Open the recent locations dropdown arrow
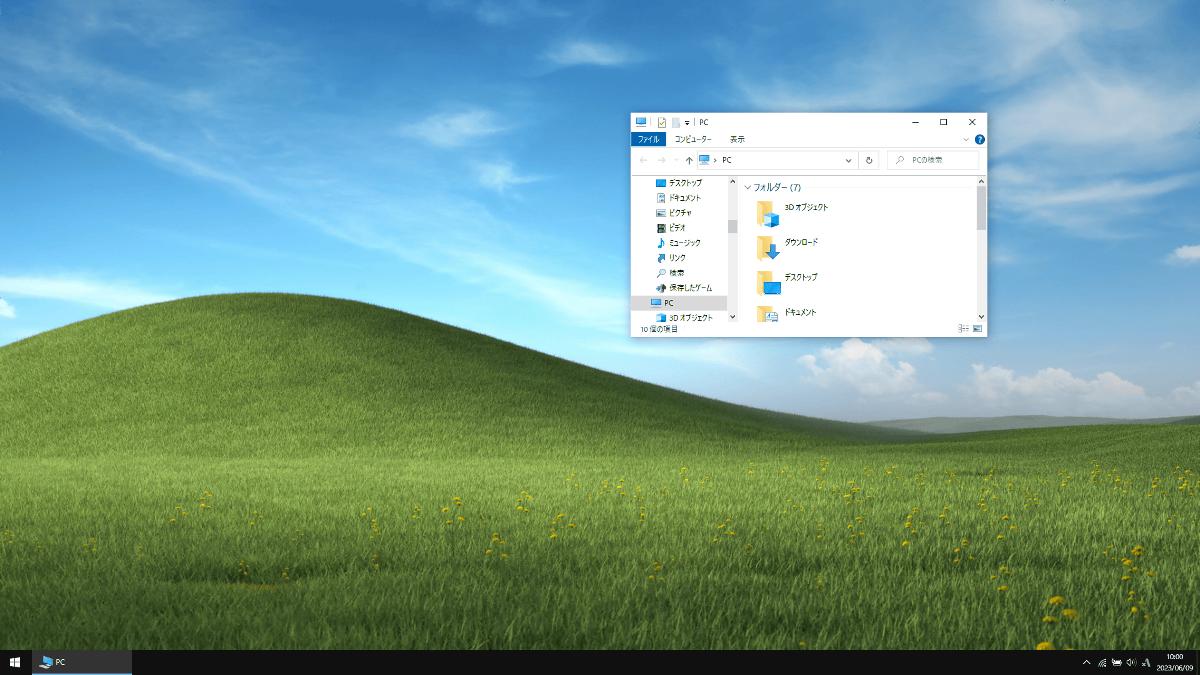 (676, 160)
